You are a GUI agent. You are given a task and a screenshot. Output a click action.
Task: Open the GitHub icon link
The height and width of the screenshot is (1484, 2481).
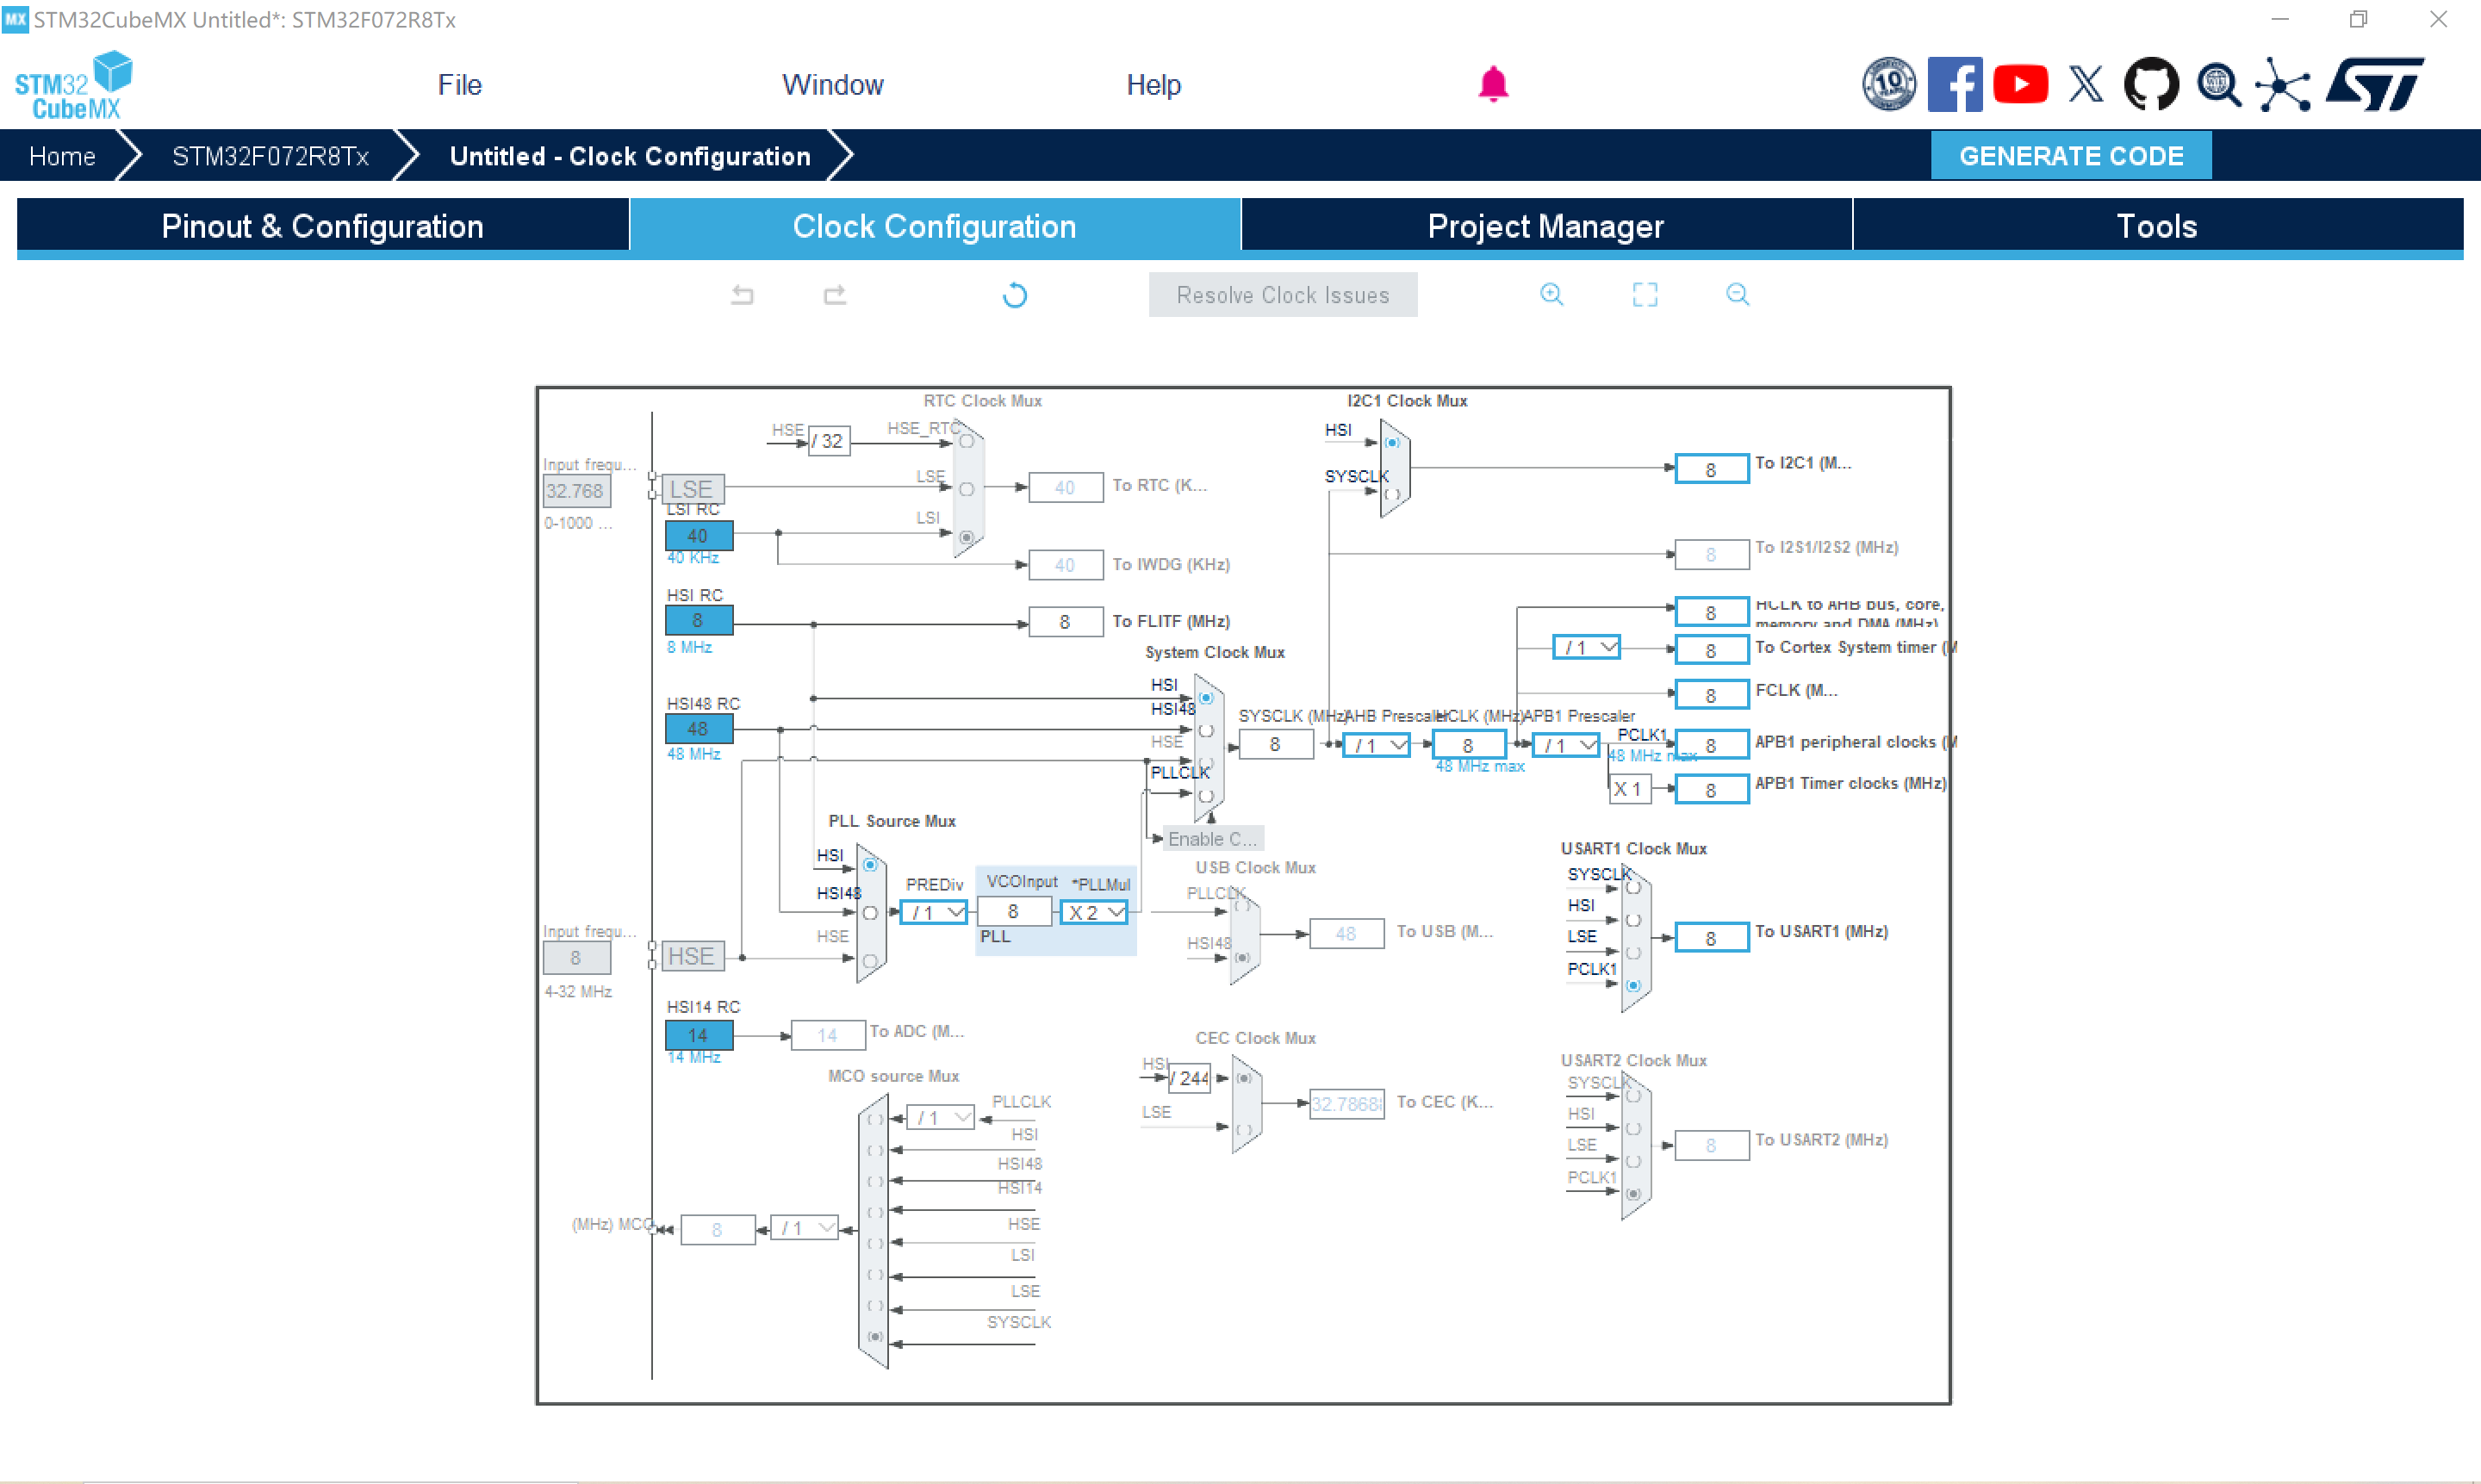[2151, 84]
